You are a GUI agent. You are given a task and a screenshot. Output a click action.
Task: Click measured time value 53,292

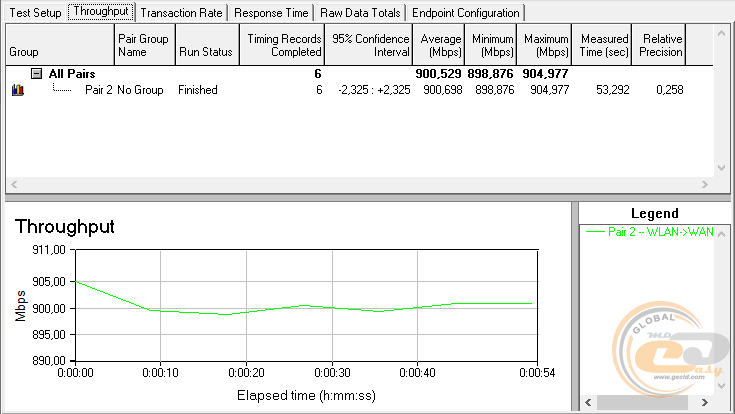coord(612,90)
